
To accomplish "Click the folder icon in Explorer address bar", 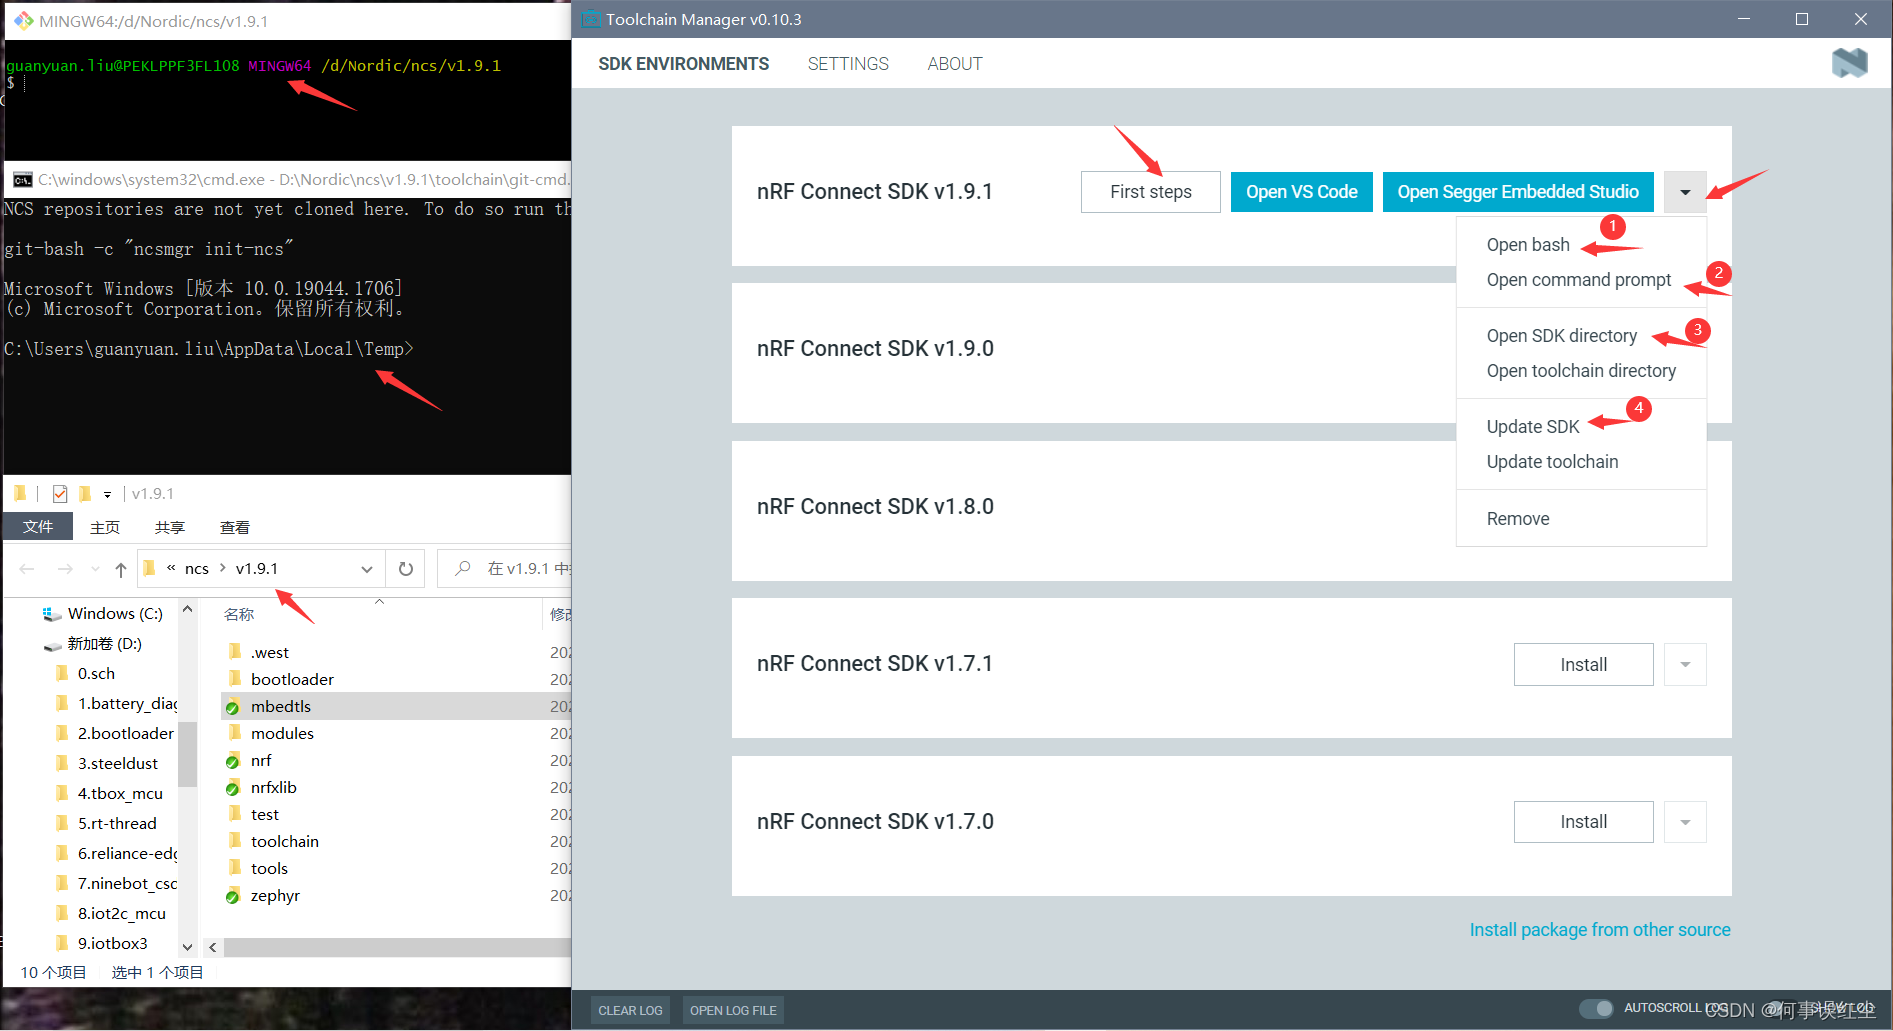I will click(150, 568).
